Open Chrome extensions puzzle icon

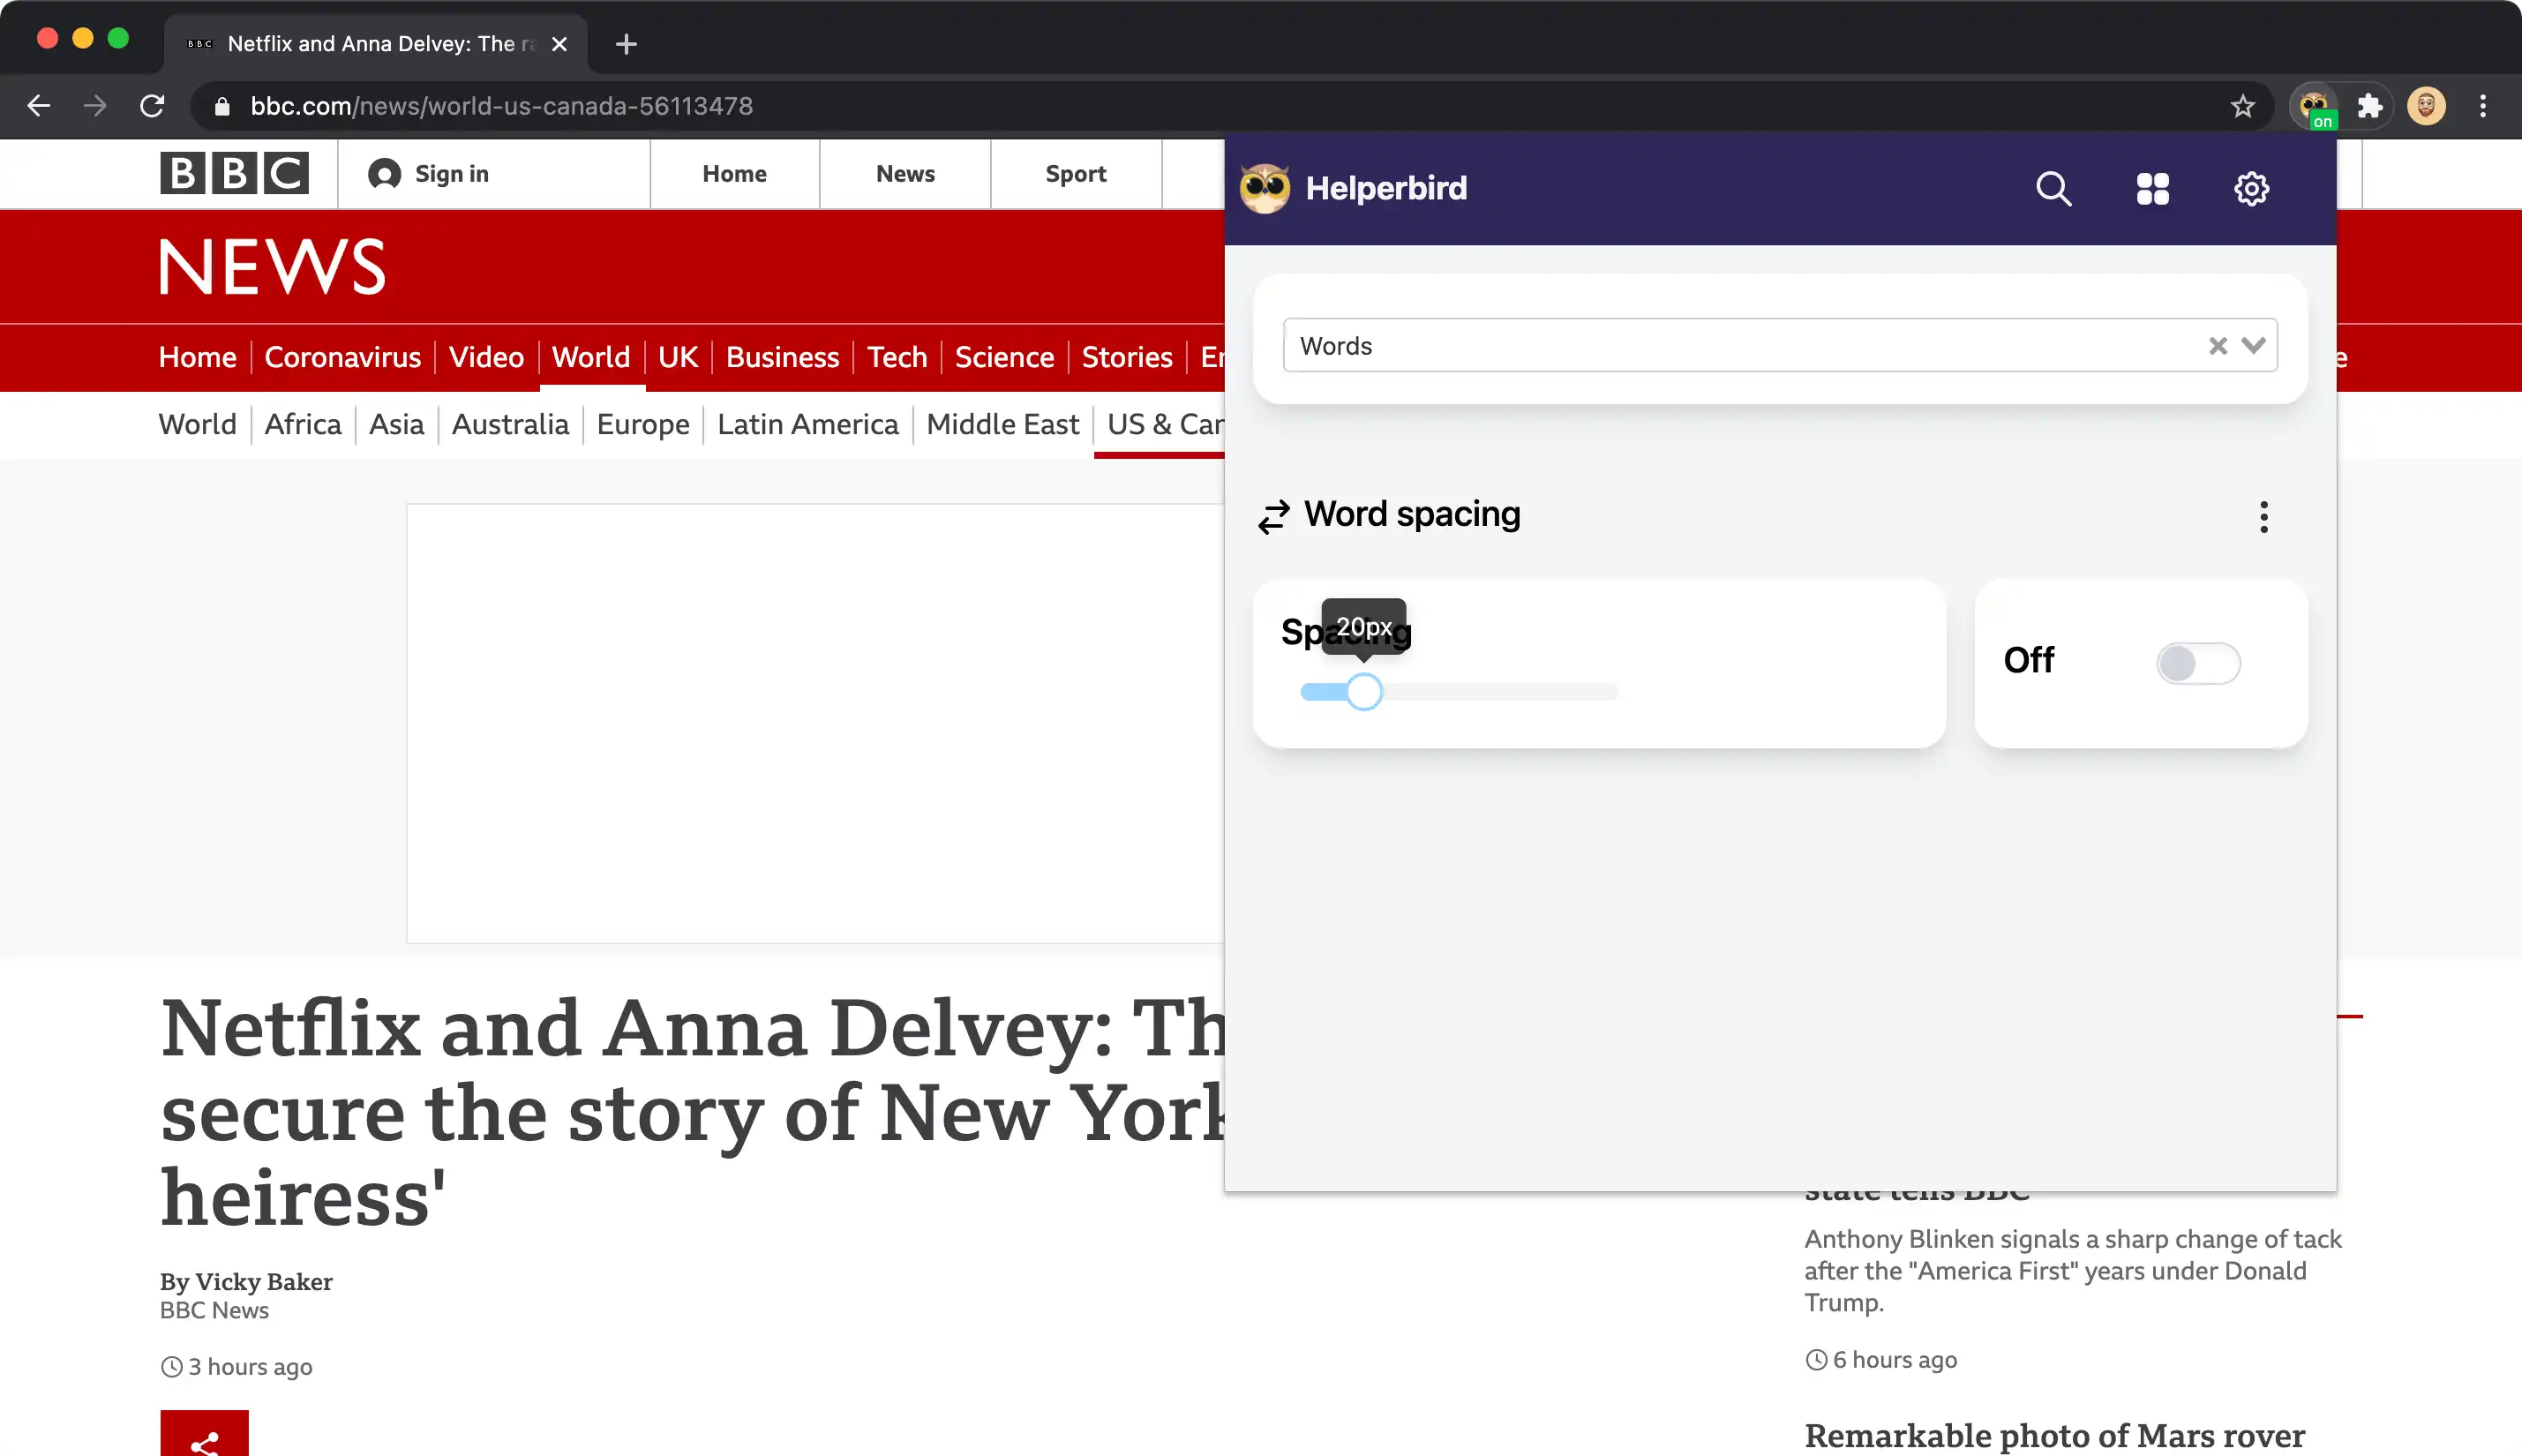(2369, 106)
